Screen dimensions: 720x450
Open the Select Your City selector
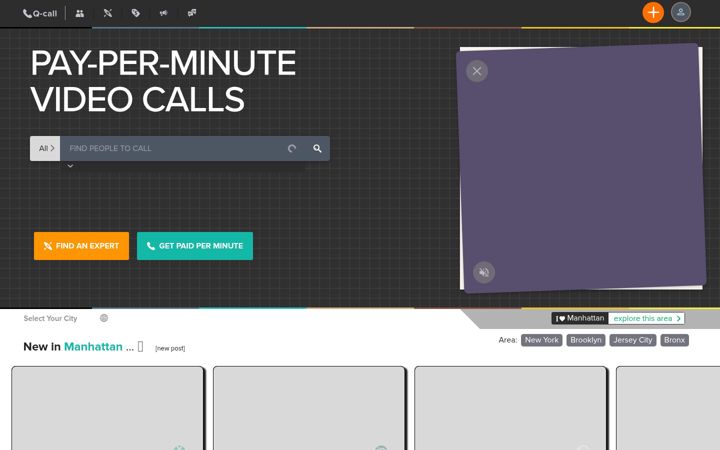coord(51,318)
